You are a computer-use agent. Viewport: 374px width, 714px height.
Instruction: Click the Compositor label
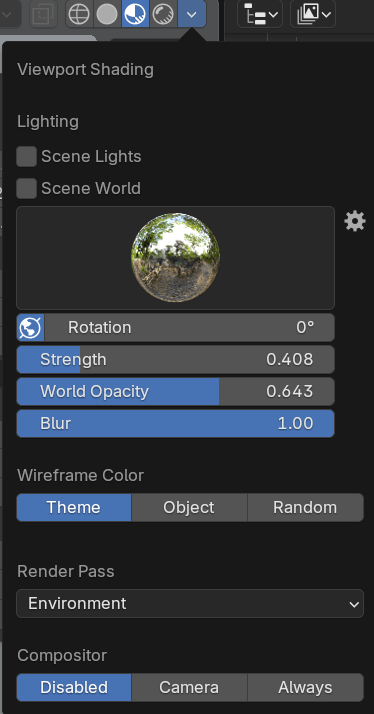tap(62, 656)
